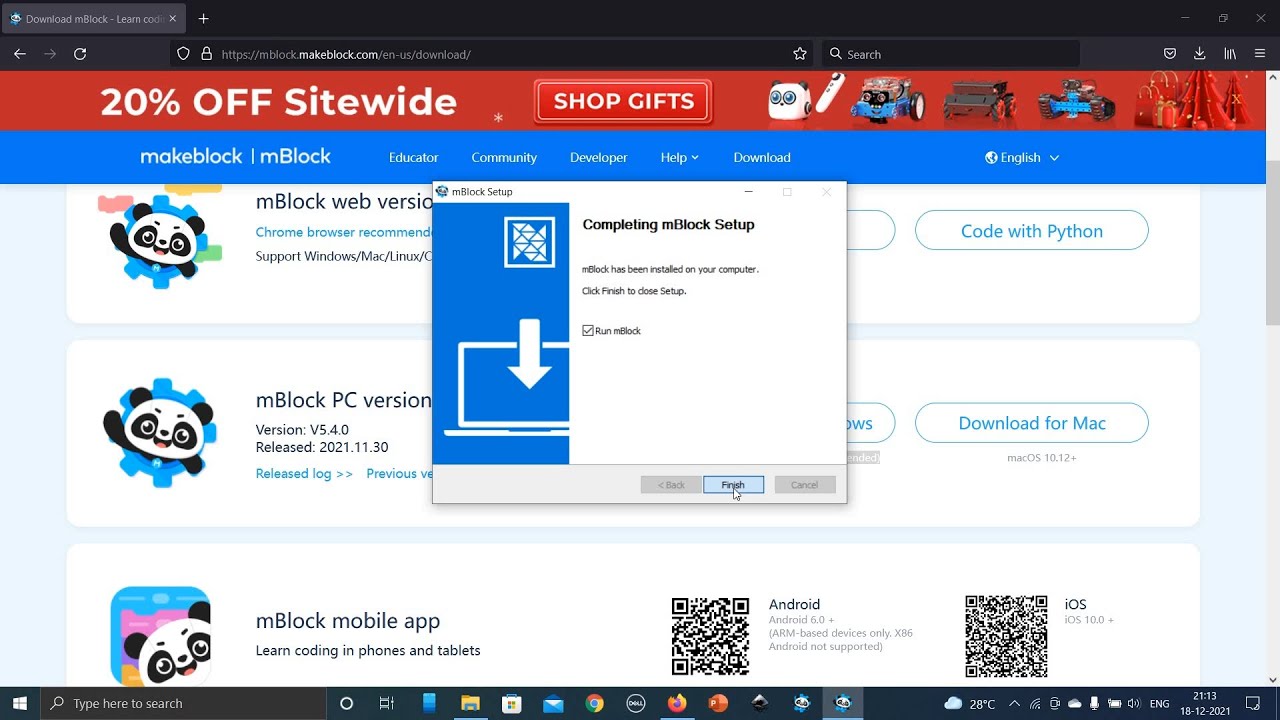Open Mail app from taskbar

(553, 703)
